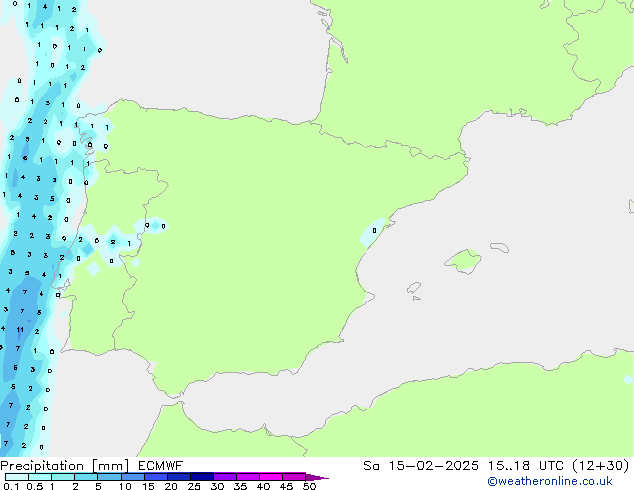Click the 25–30 mm navy legend swatch

coord(202,477)
